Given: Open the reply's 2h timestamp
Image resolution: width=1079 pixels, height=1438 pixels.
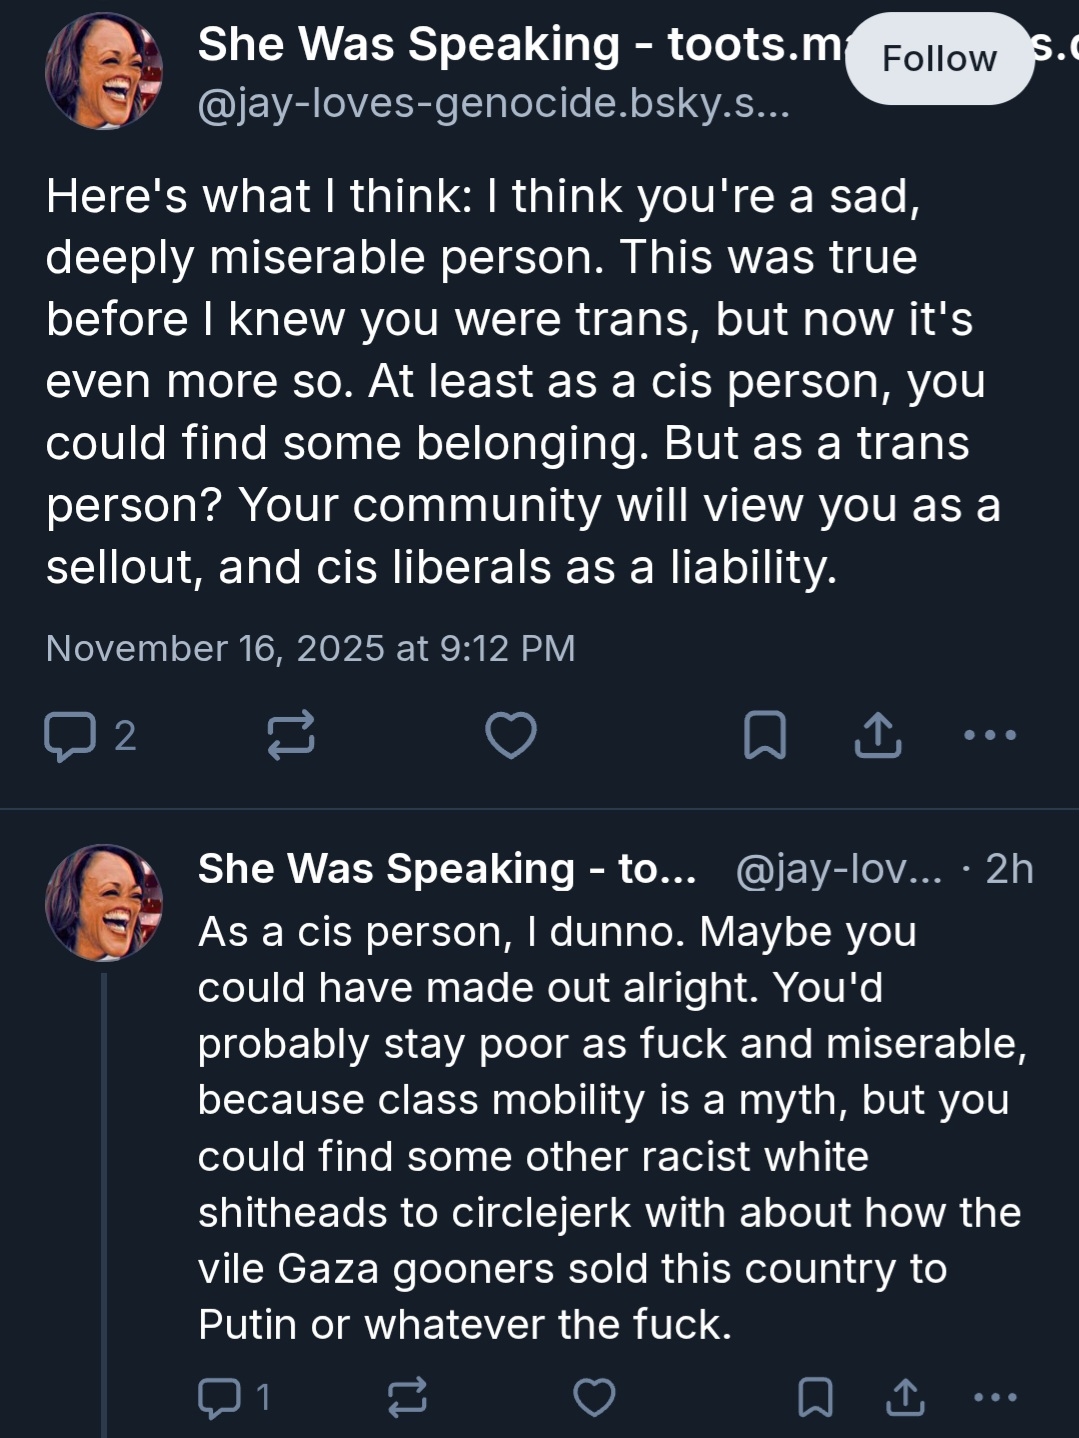Looking at the screenshot, I should click(x=1009, y=869).
